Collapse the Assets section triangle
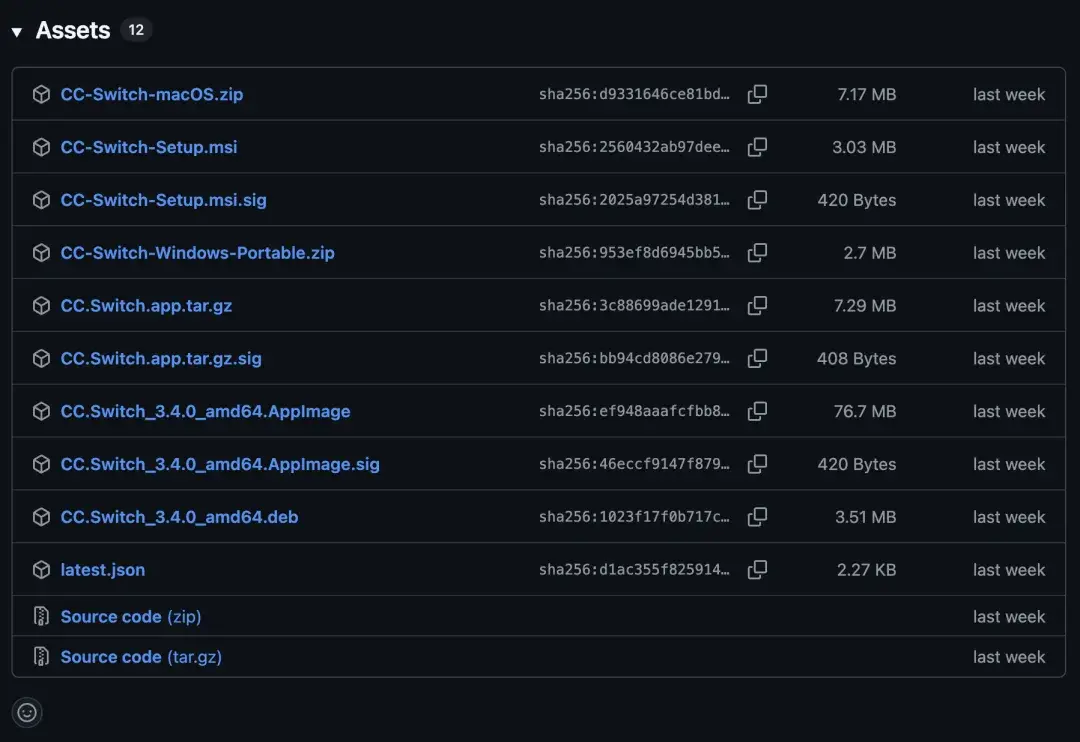 point(17,32)
